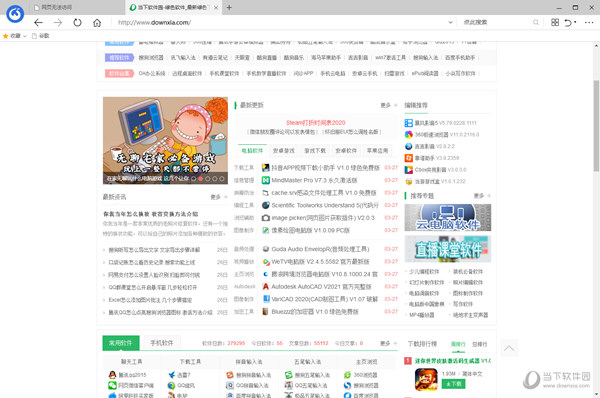Expand the address bar history dropdown
Screen dimensions: 600x398
pos(450,23)
